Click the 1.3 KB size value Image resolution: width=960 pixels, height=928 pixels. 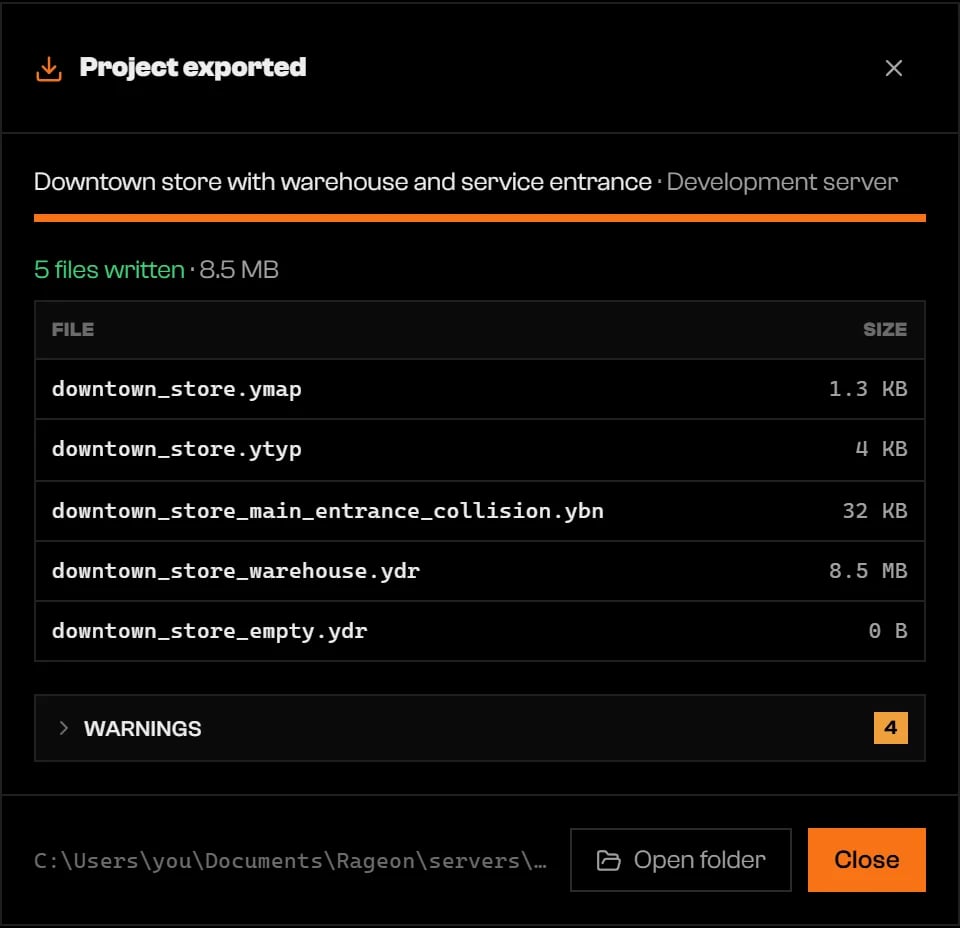point(868,389)
